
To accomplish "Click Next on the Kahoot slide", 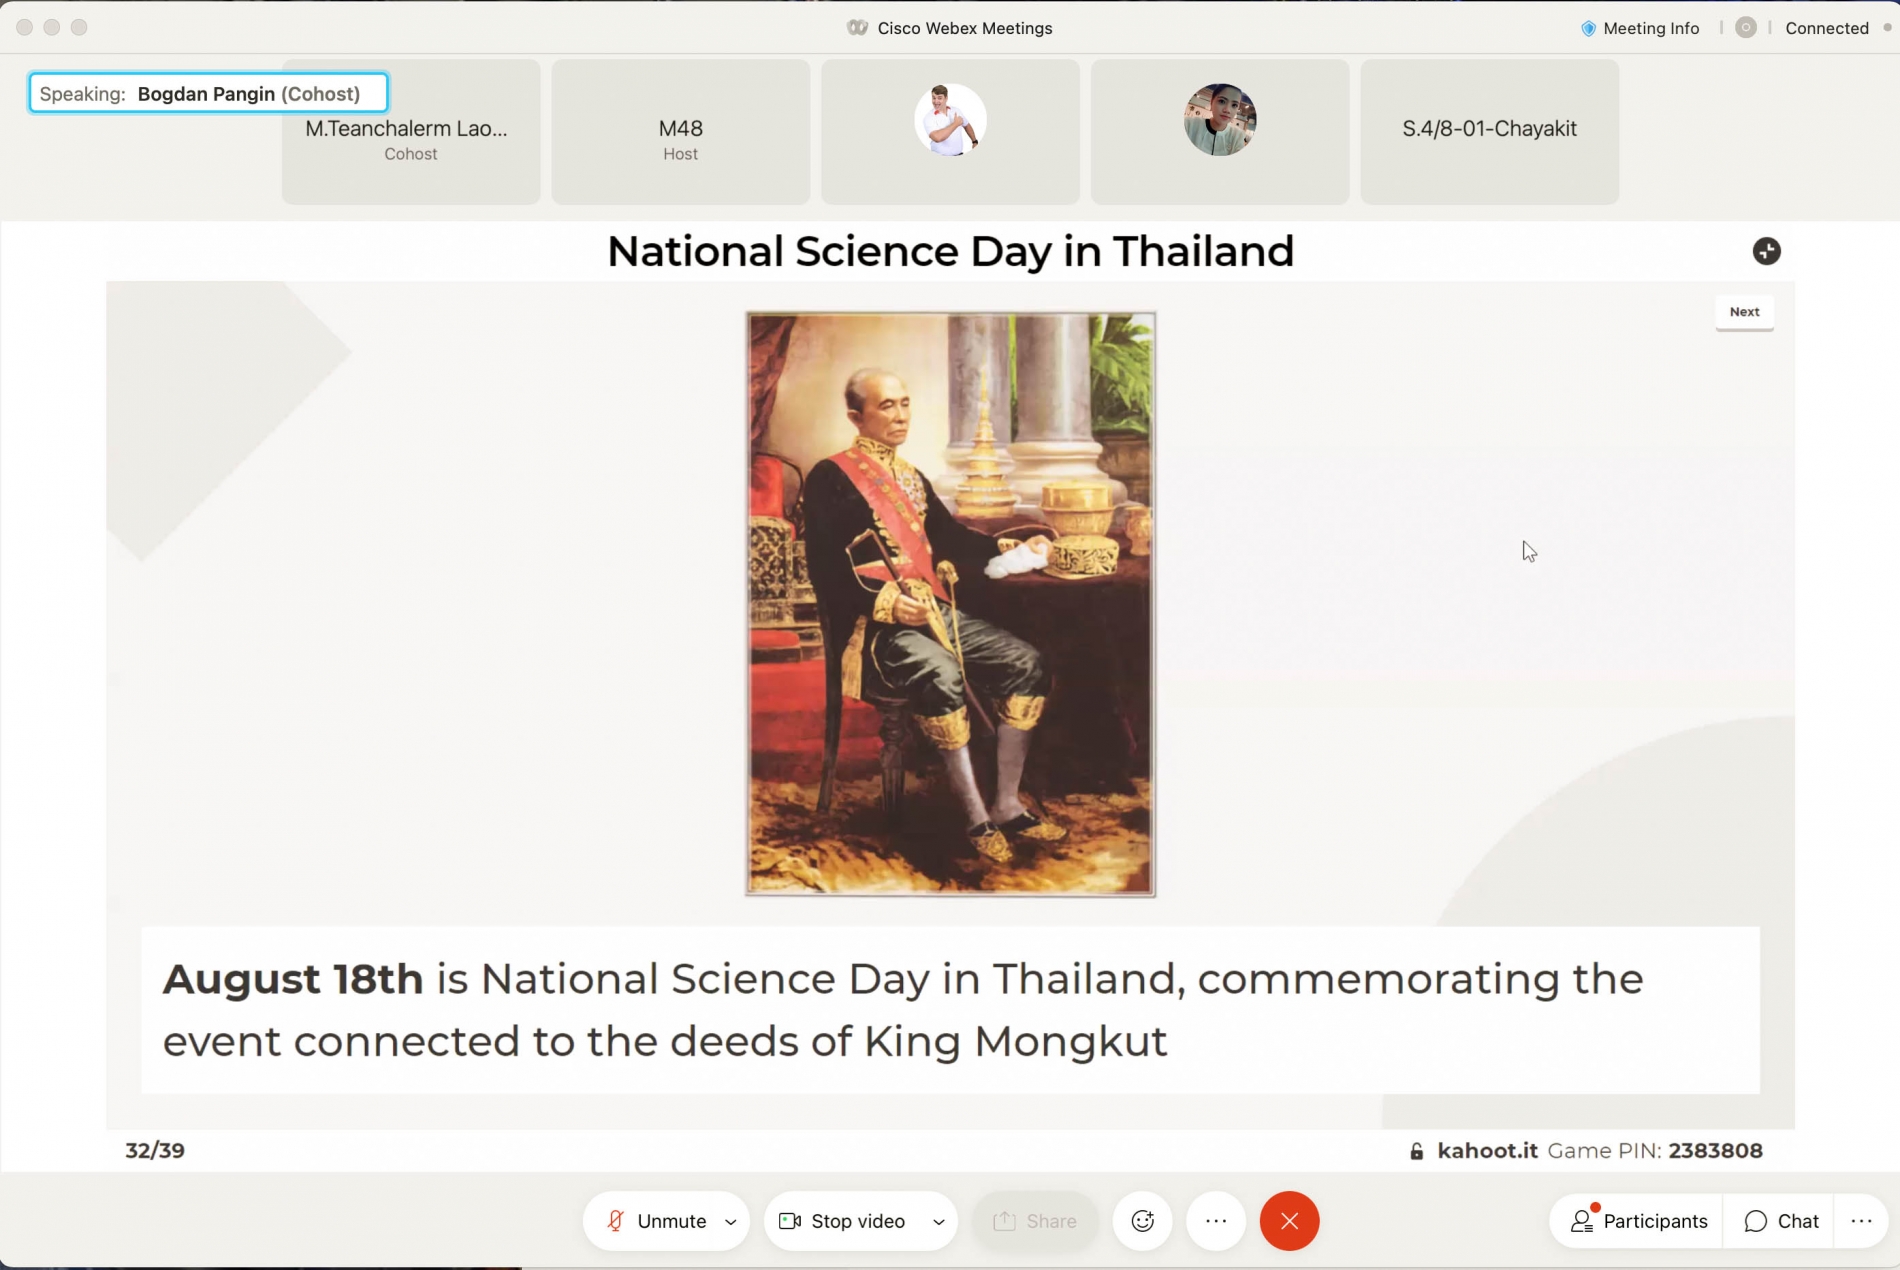I will 1744,312.
